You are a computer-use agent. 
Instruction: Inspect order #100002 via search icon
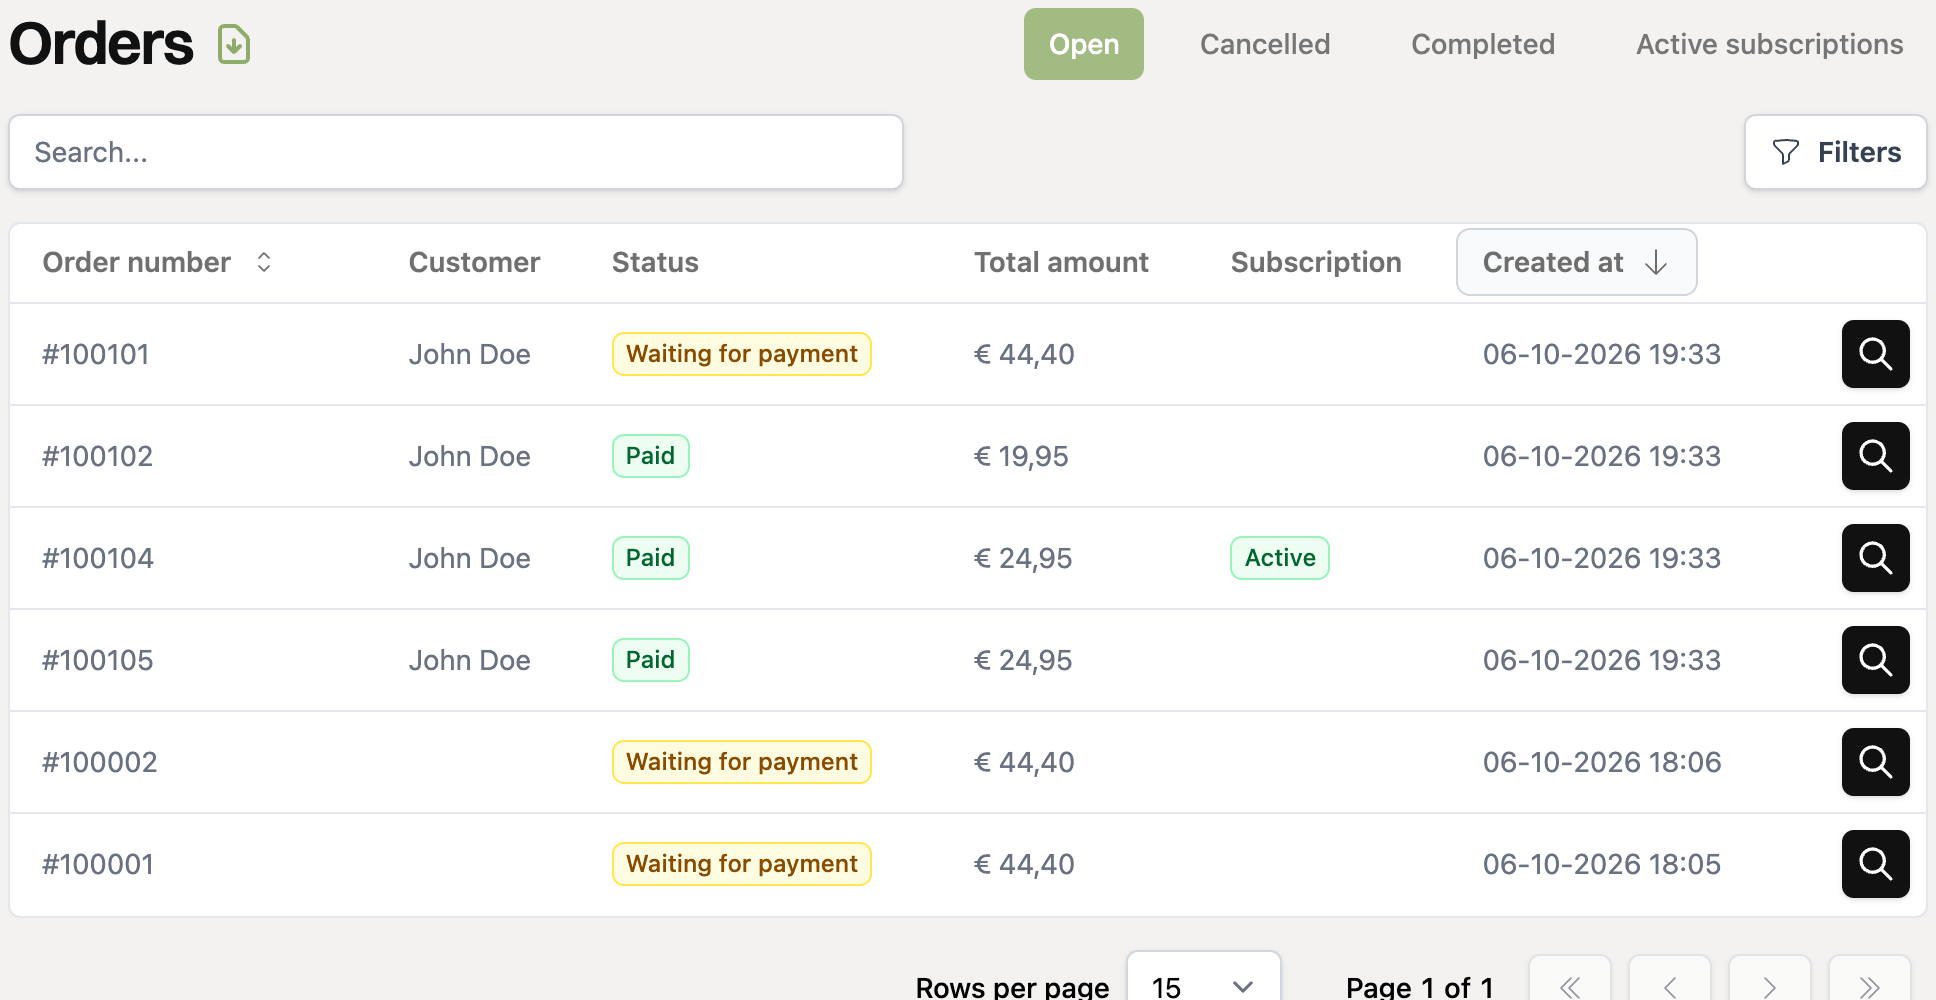[x=1875, y=762]
